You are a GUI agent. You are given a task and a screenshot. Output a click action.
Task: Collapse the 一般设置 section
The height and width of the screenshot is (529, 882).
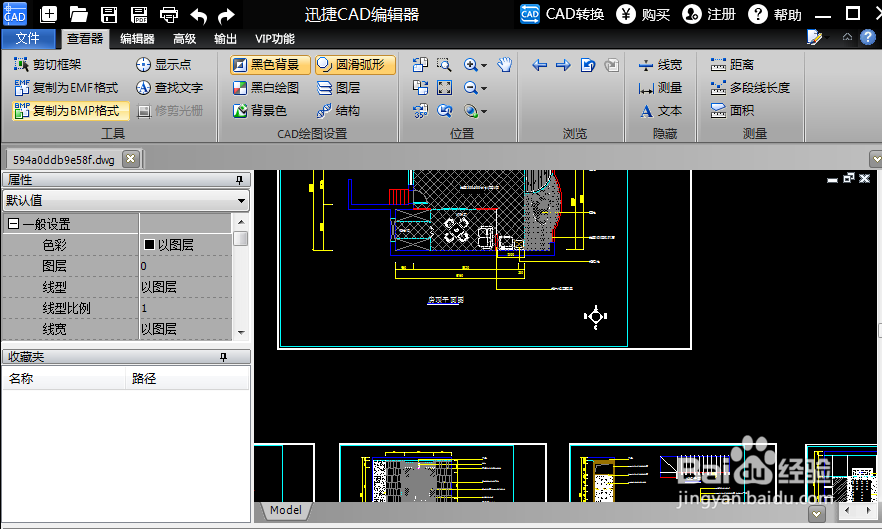click(x=14, y=224)
